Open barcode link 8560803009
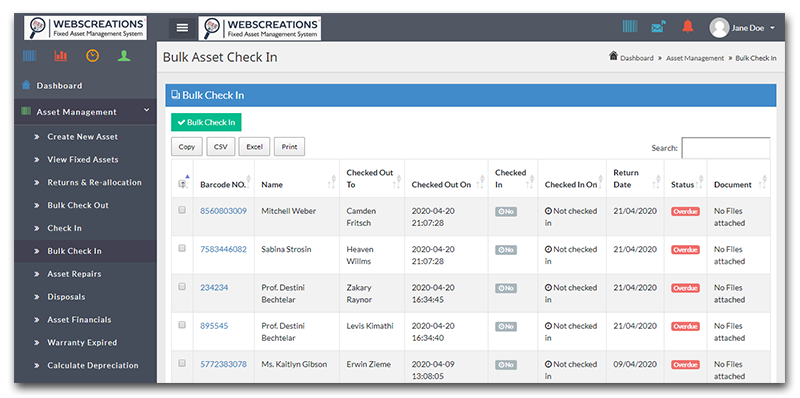 click(x=223, y=211)
